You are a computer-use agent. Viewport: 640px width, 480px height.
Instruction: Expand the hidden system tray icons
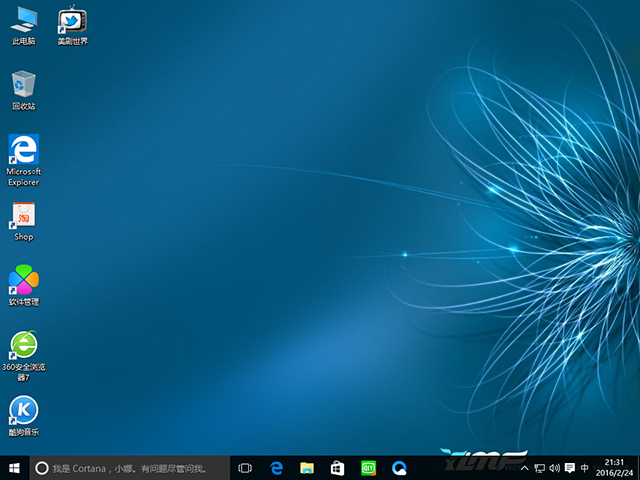click(x=526, y=467)
